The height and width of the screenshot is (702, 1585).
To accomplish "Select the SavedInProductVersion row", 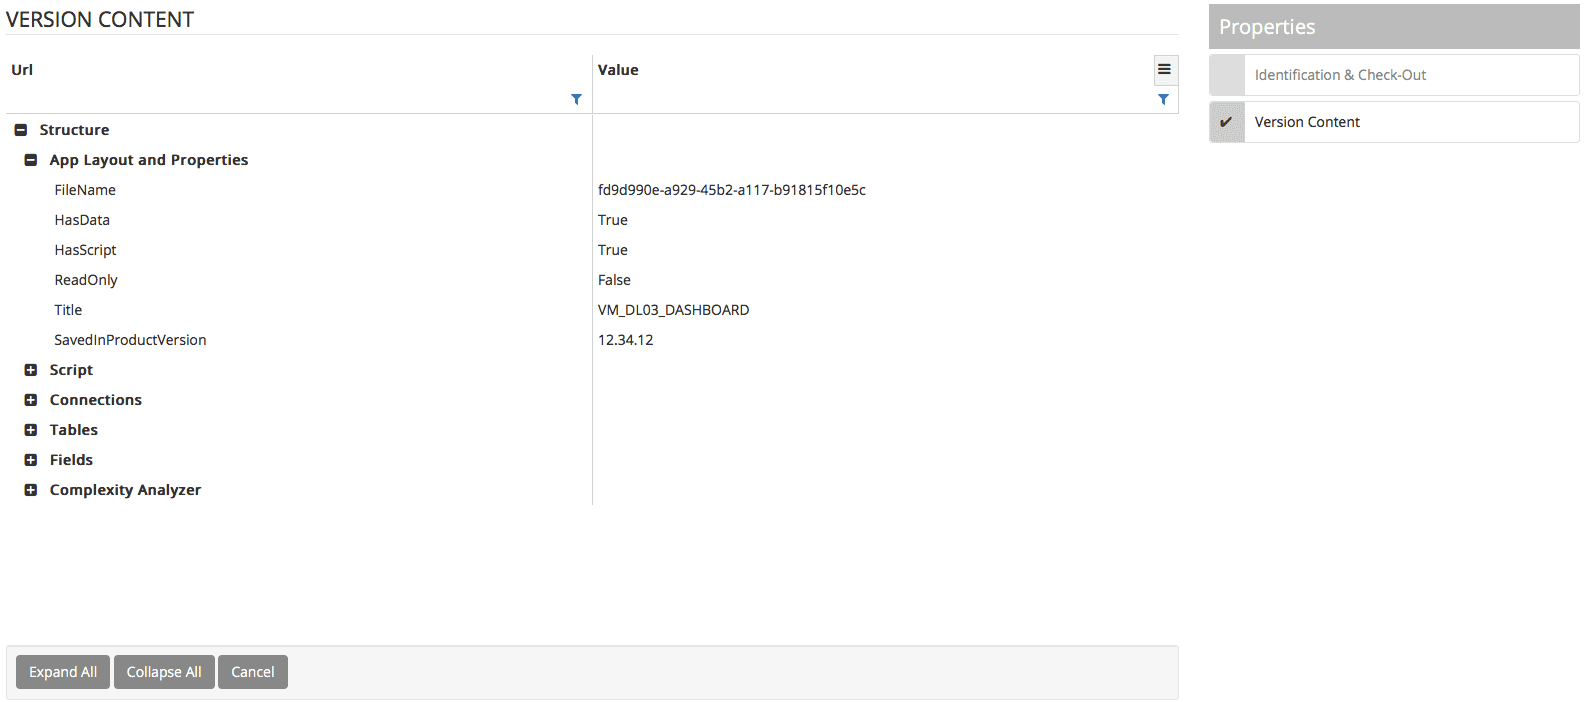I will [130, 340].
